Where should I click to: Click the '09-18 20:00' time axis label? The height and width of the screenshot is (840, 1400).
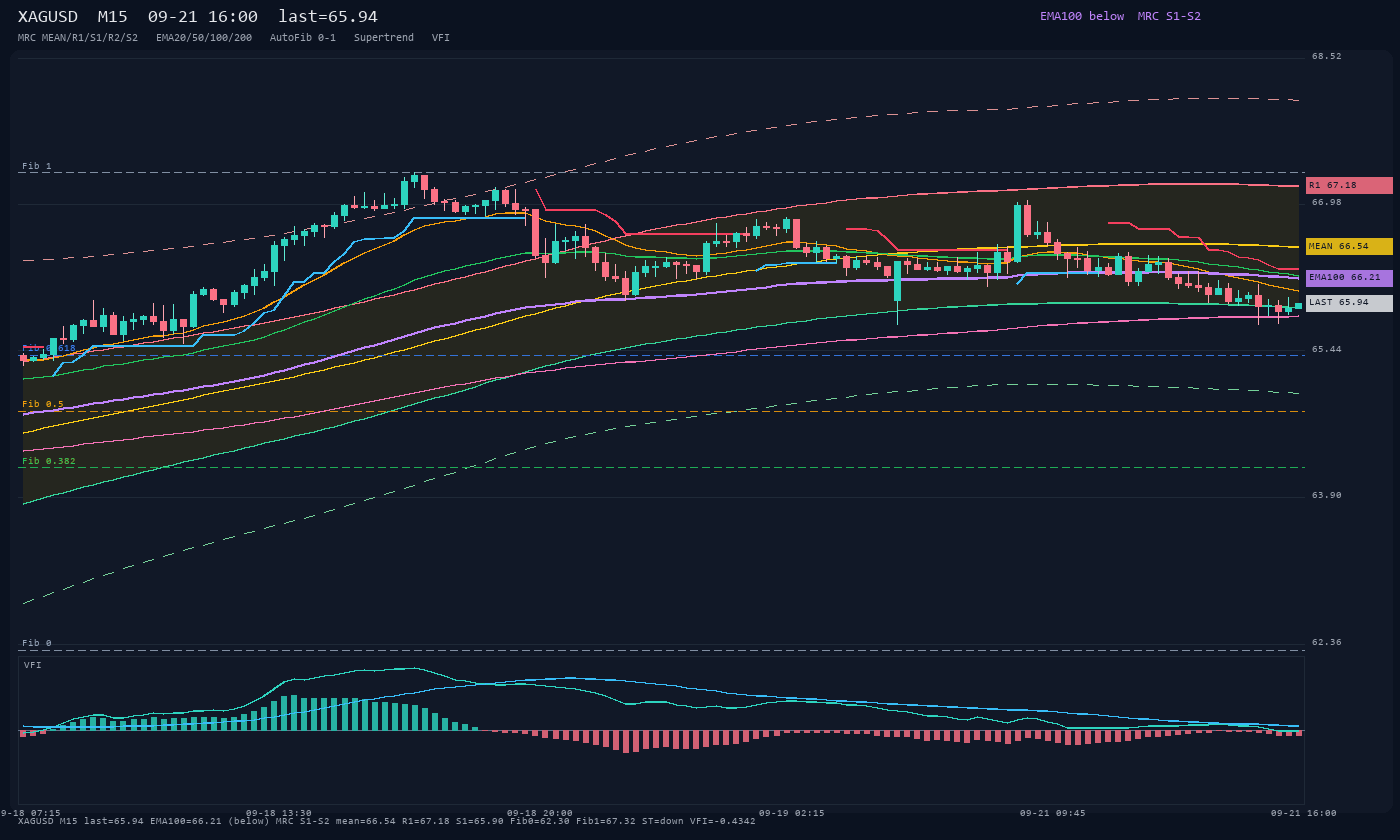pyautogui.click(x=540, y=813)
